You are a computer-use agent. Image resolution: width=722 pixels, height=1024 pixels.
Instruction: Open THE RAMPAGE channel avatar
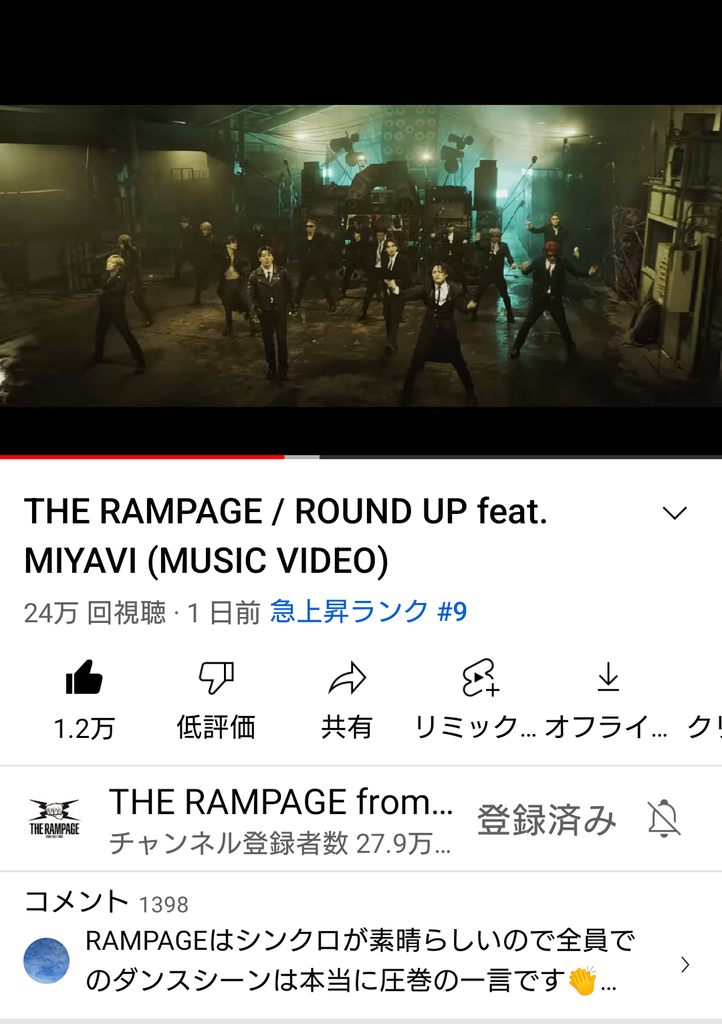pyautogui.click(x=54, y=819)
